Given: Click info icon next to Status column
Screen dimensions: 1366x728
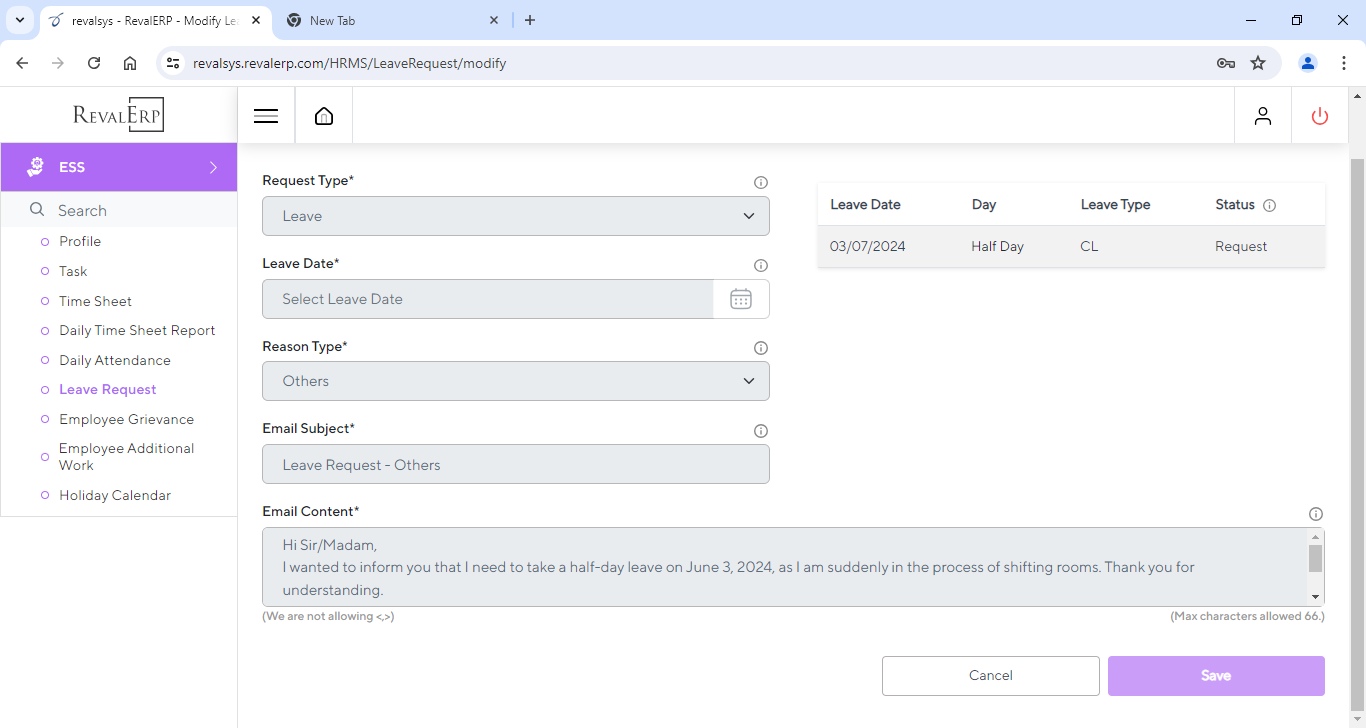Looking at the screenshot, I should tap(1270, 206).
